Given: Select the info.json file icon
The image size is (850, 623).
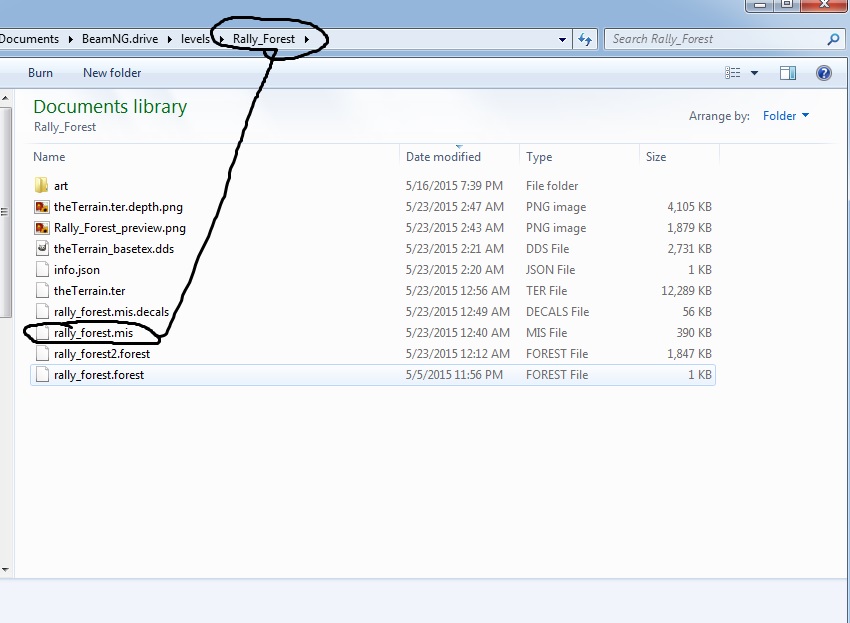Looking at the screenshot, I should pyautogui.click(x=42, y=269).
